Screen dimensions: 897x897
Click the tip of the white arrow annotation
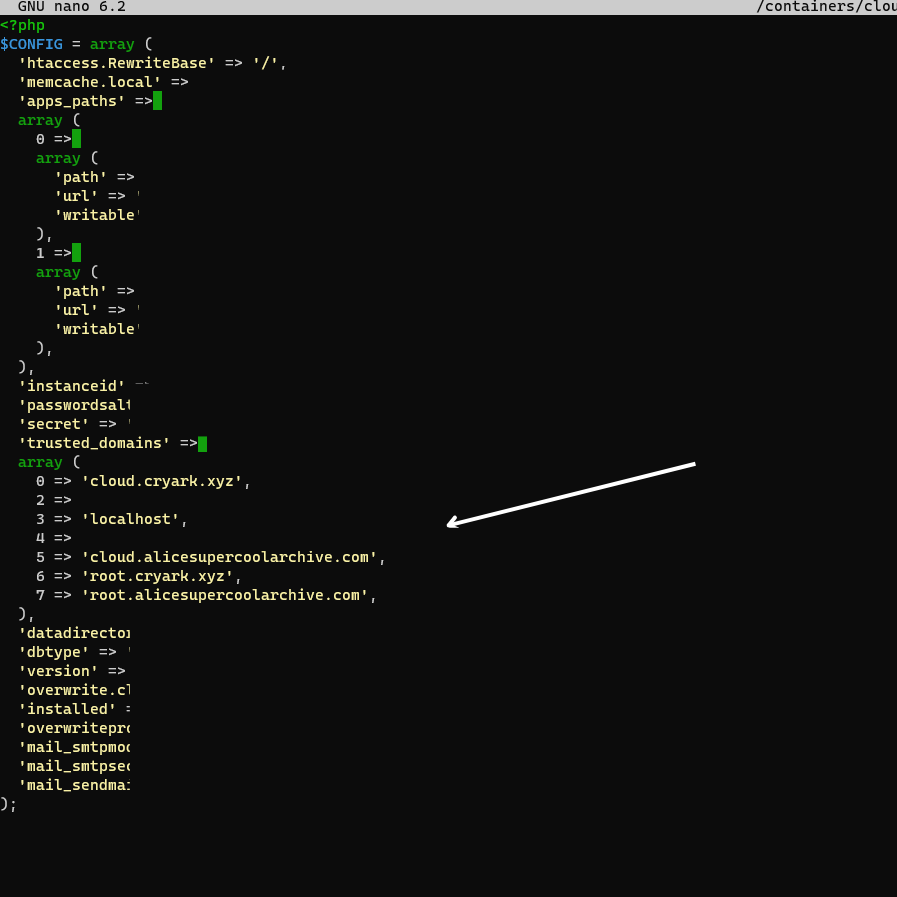pos(449,524)
